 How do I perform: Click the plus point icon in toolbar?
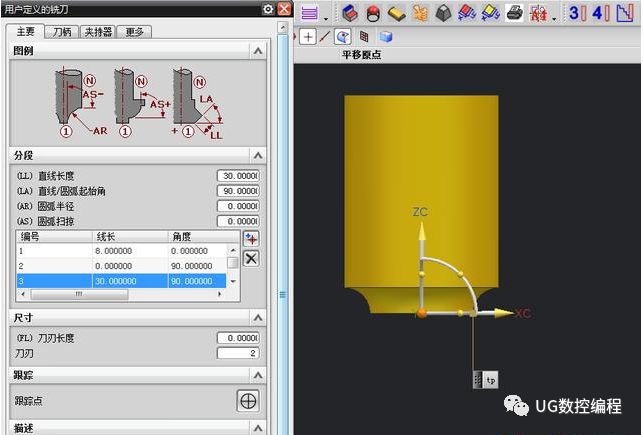coord(308,37)
